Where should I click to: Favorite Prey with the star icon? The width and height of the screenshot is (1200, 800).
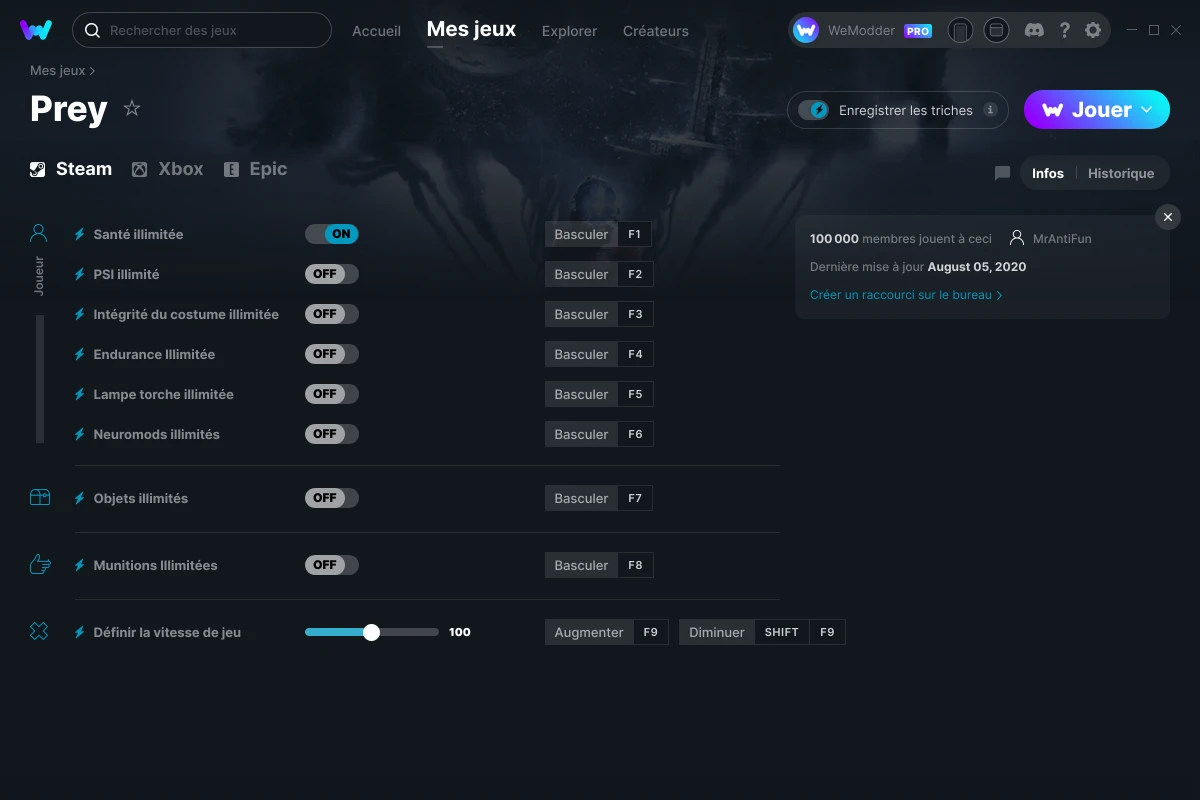pyautogui.click(x=132, y=108)
